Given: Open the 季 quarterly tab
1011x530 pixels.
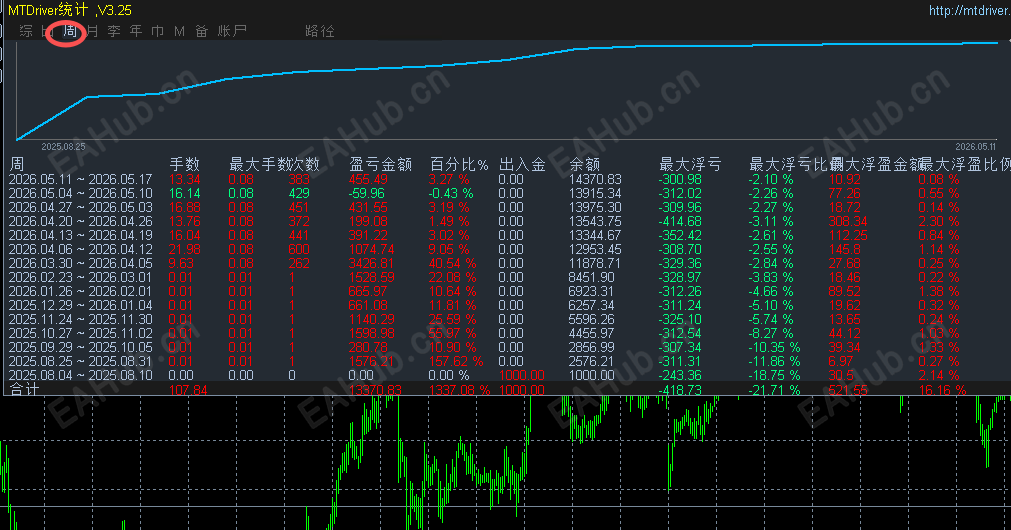Looking at the screenshot, I should click(x=114, y=31).
